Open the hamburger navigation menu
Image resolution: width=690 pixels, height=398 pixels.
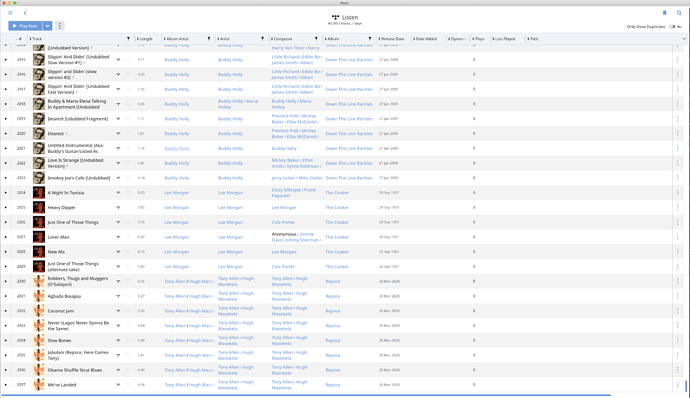[x=10, y=13]
